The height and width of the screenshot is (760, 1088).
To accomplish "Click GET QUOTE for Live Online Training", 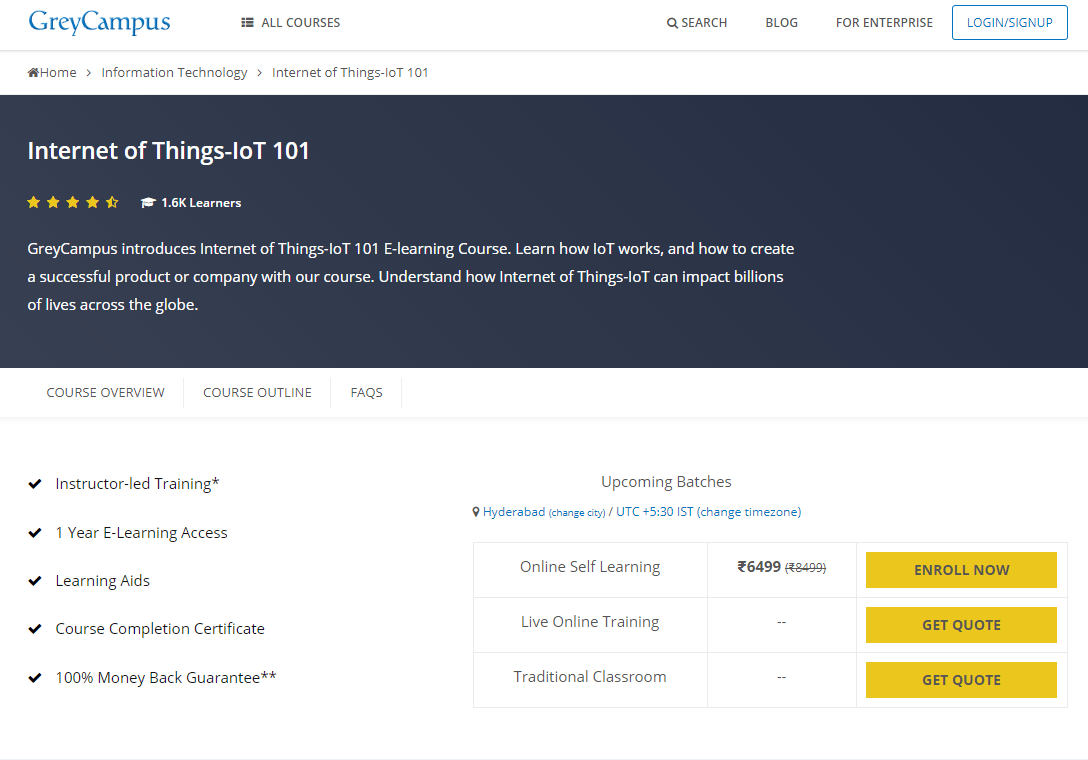I will tap(961, 625).
